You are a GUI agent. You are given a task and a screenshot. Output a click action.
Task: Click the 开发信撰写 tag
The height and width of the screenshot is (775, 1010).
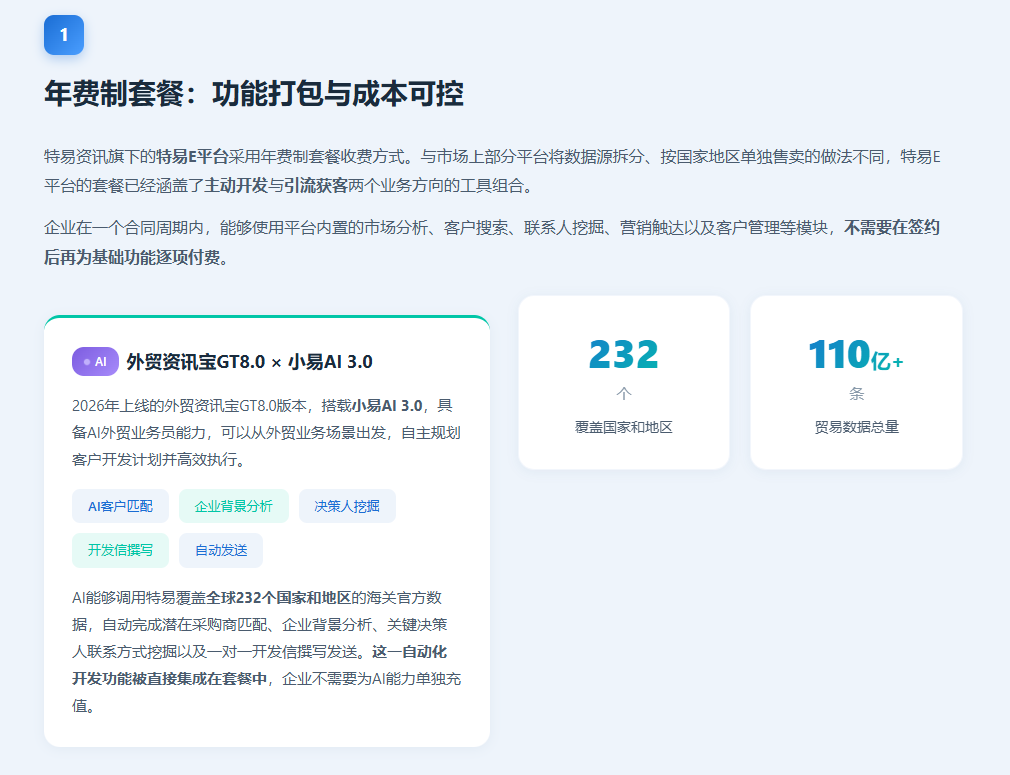(120, 550)
